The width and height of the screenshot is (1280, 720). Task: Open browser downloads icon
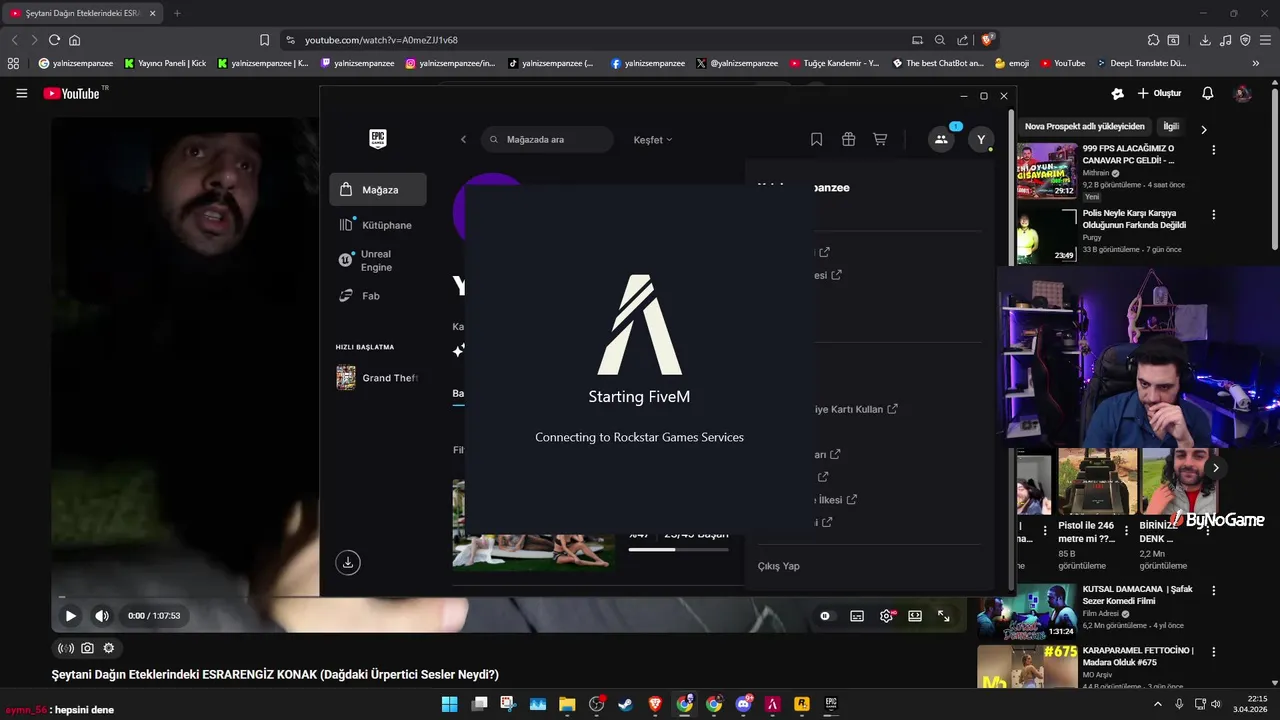tap(1205, 40)
